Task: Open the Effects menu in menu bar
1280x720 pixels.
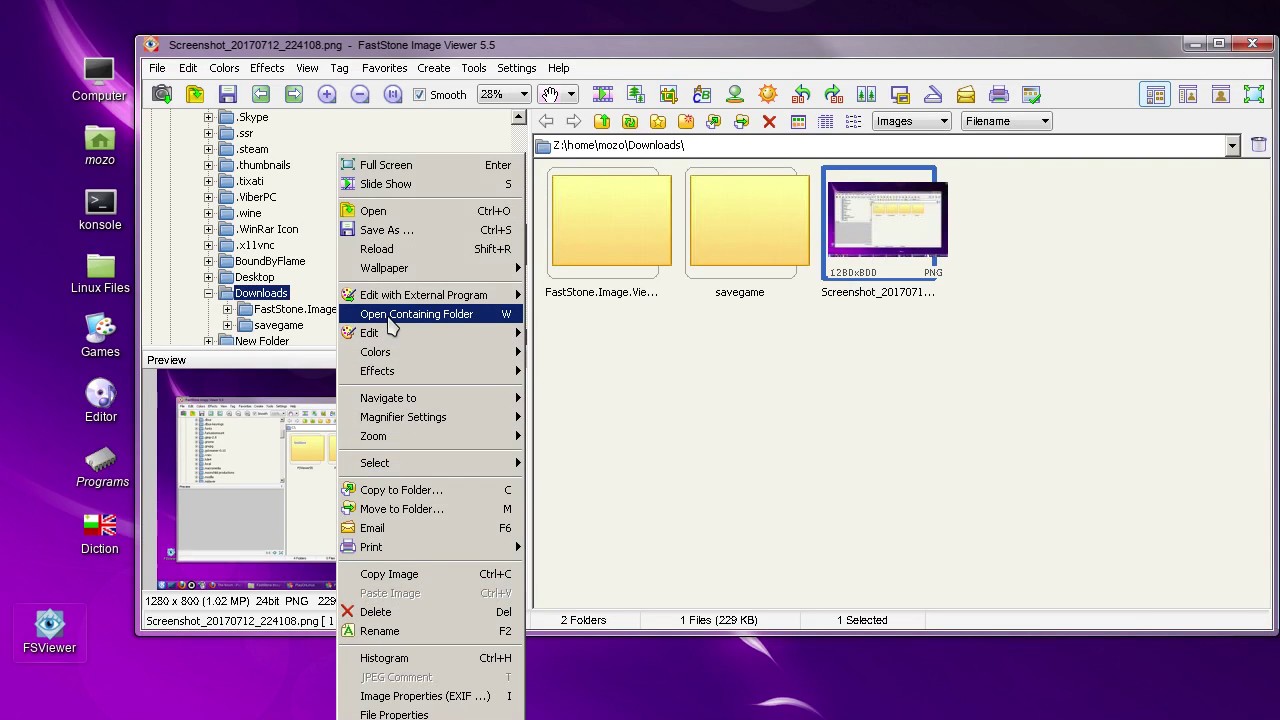Action: pyautogui.click(x=267, y=68)
